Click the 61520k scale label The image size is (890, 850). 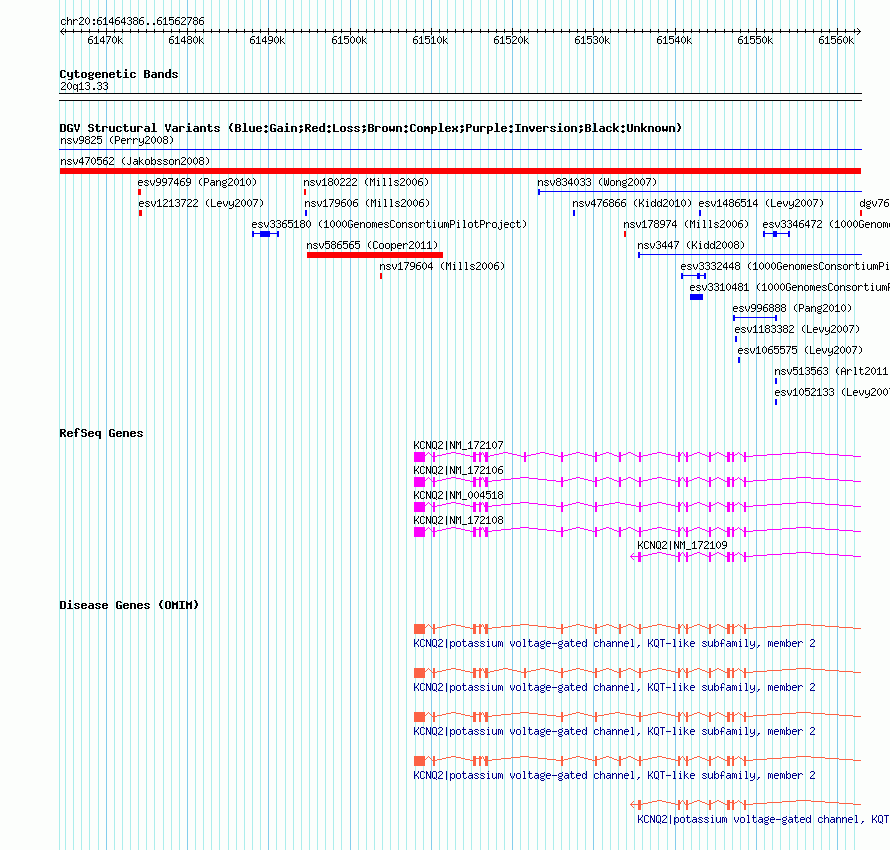click(511, 40)
